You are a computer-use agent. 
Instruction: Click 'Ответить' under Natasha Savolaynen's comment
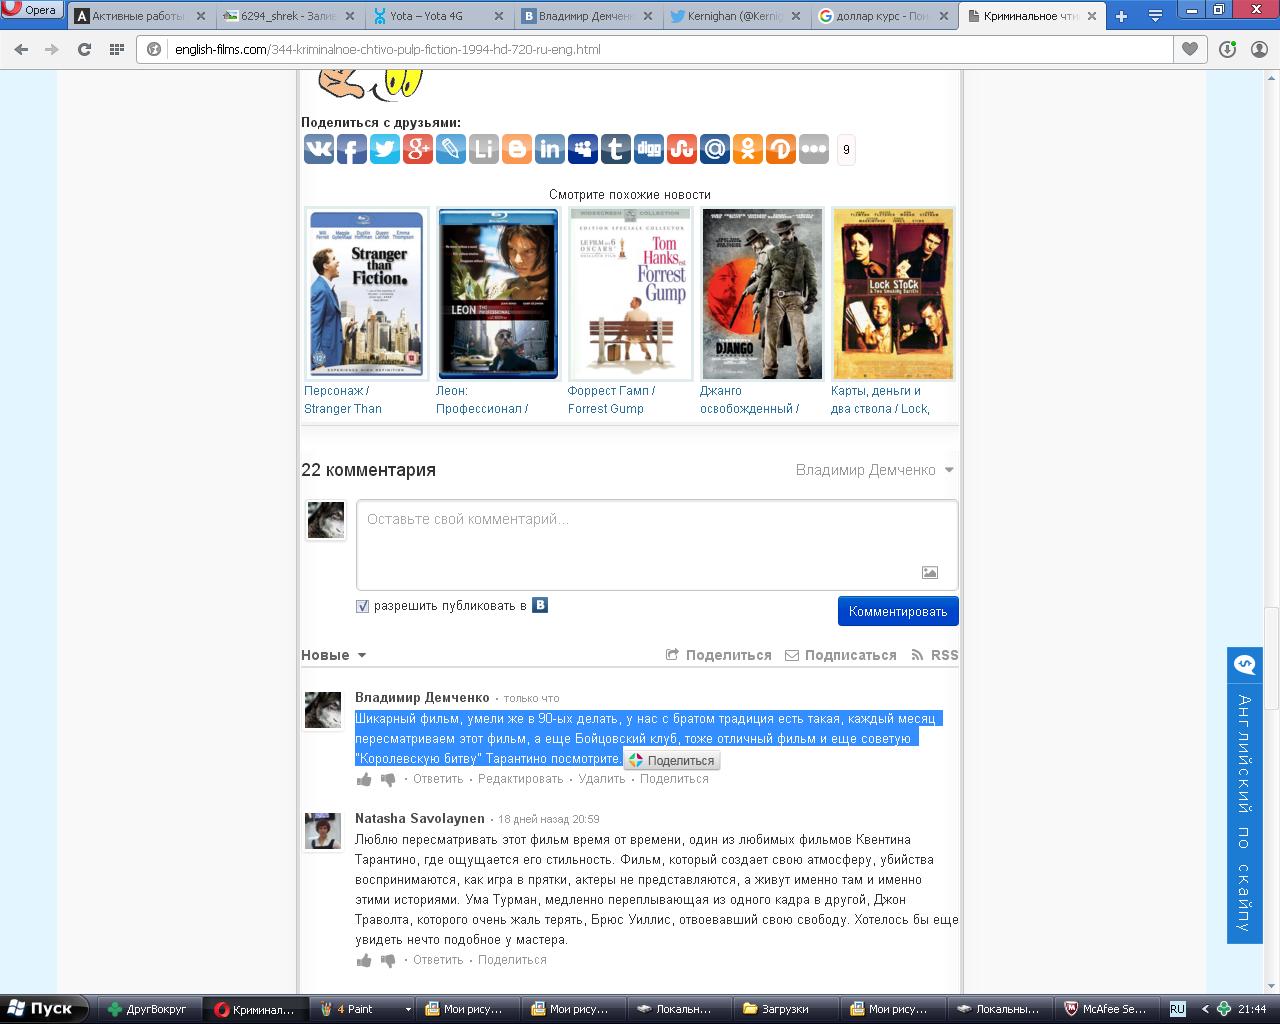point(438,960)
